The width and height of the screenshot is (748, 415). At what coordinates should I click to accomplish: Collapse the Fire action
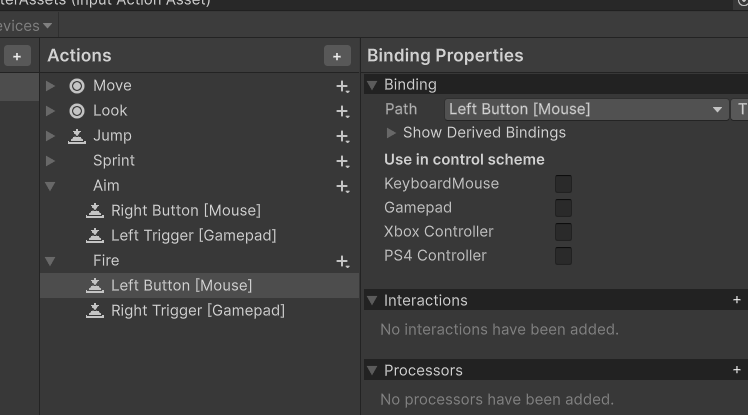pyautogui.click(x=50, y=261)
